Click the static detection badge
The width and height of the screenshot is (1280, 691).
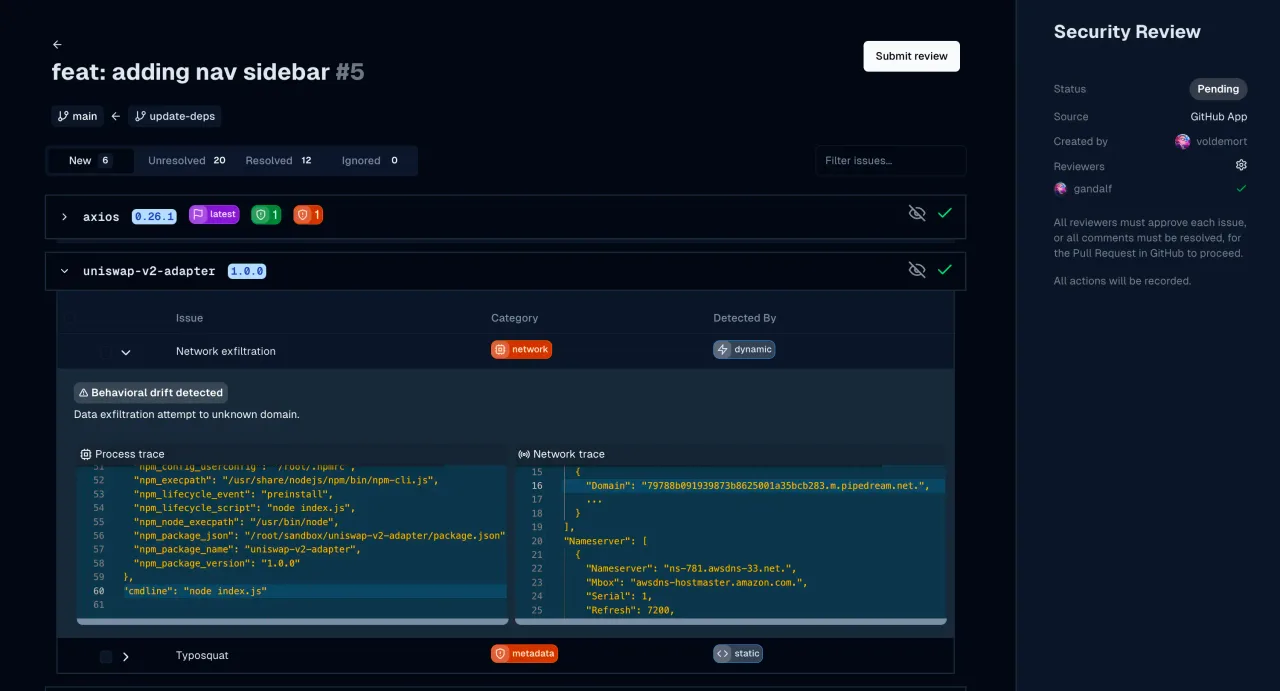(738, 653)
